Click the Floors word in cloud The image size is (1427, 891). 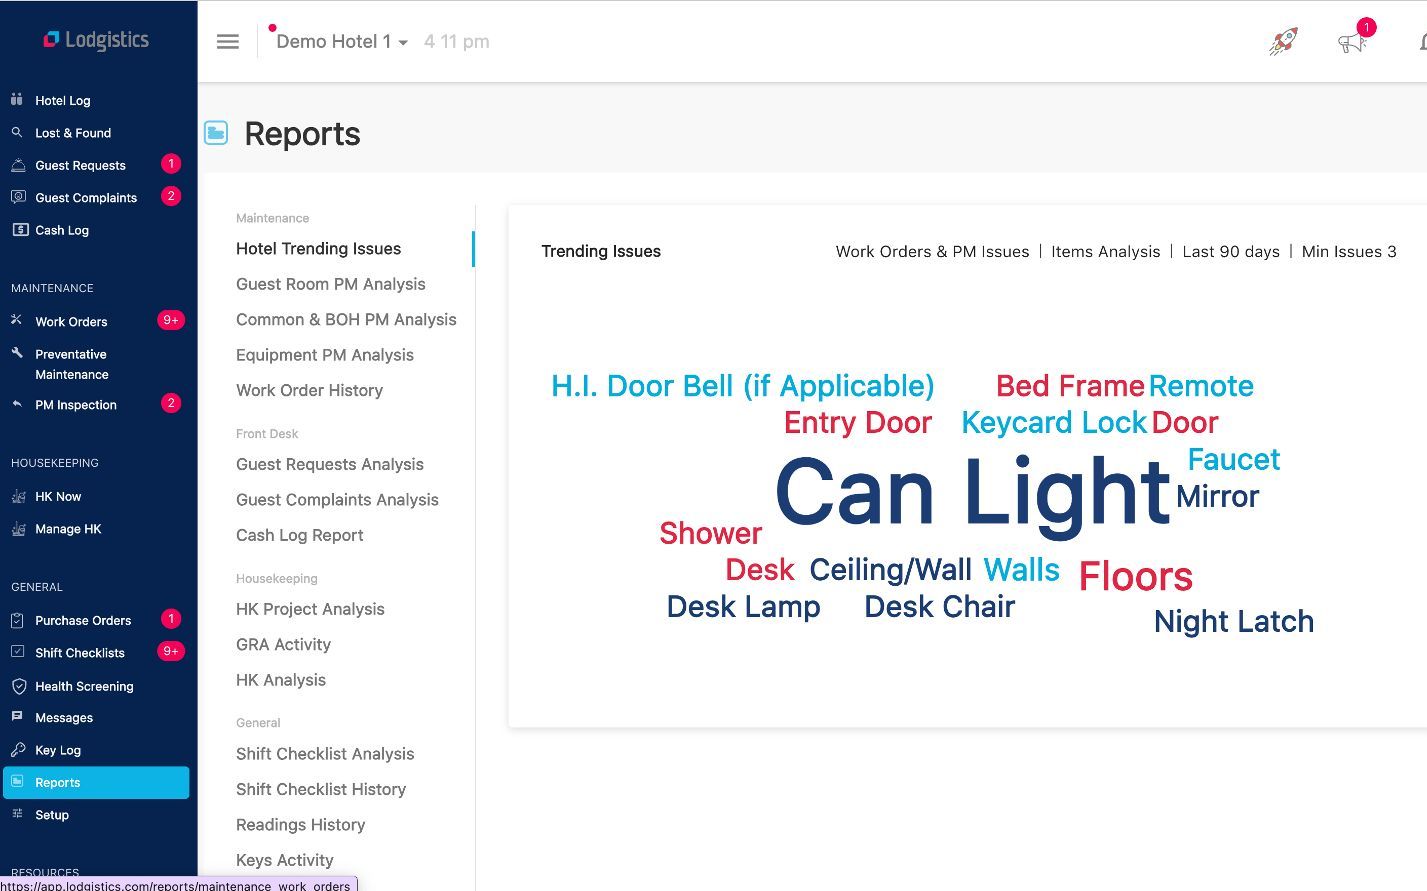1136,577
